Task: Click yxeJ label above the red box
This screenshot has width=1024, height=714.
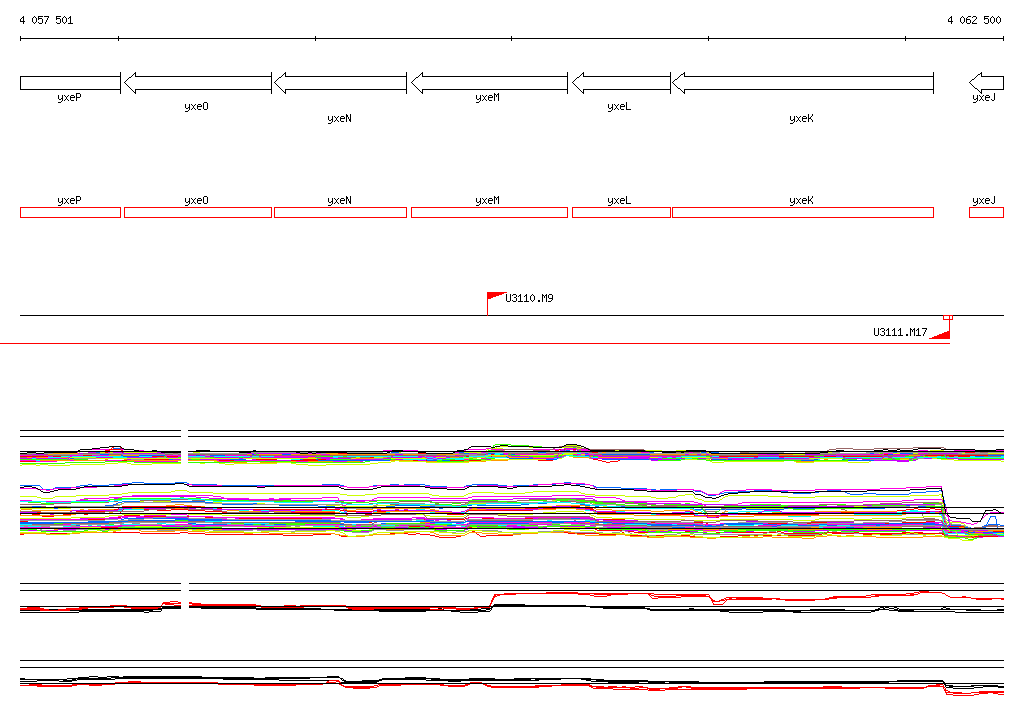Action: [984, 201]
